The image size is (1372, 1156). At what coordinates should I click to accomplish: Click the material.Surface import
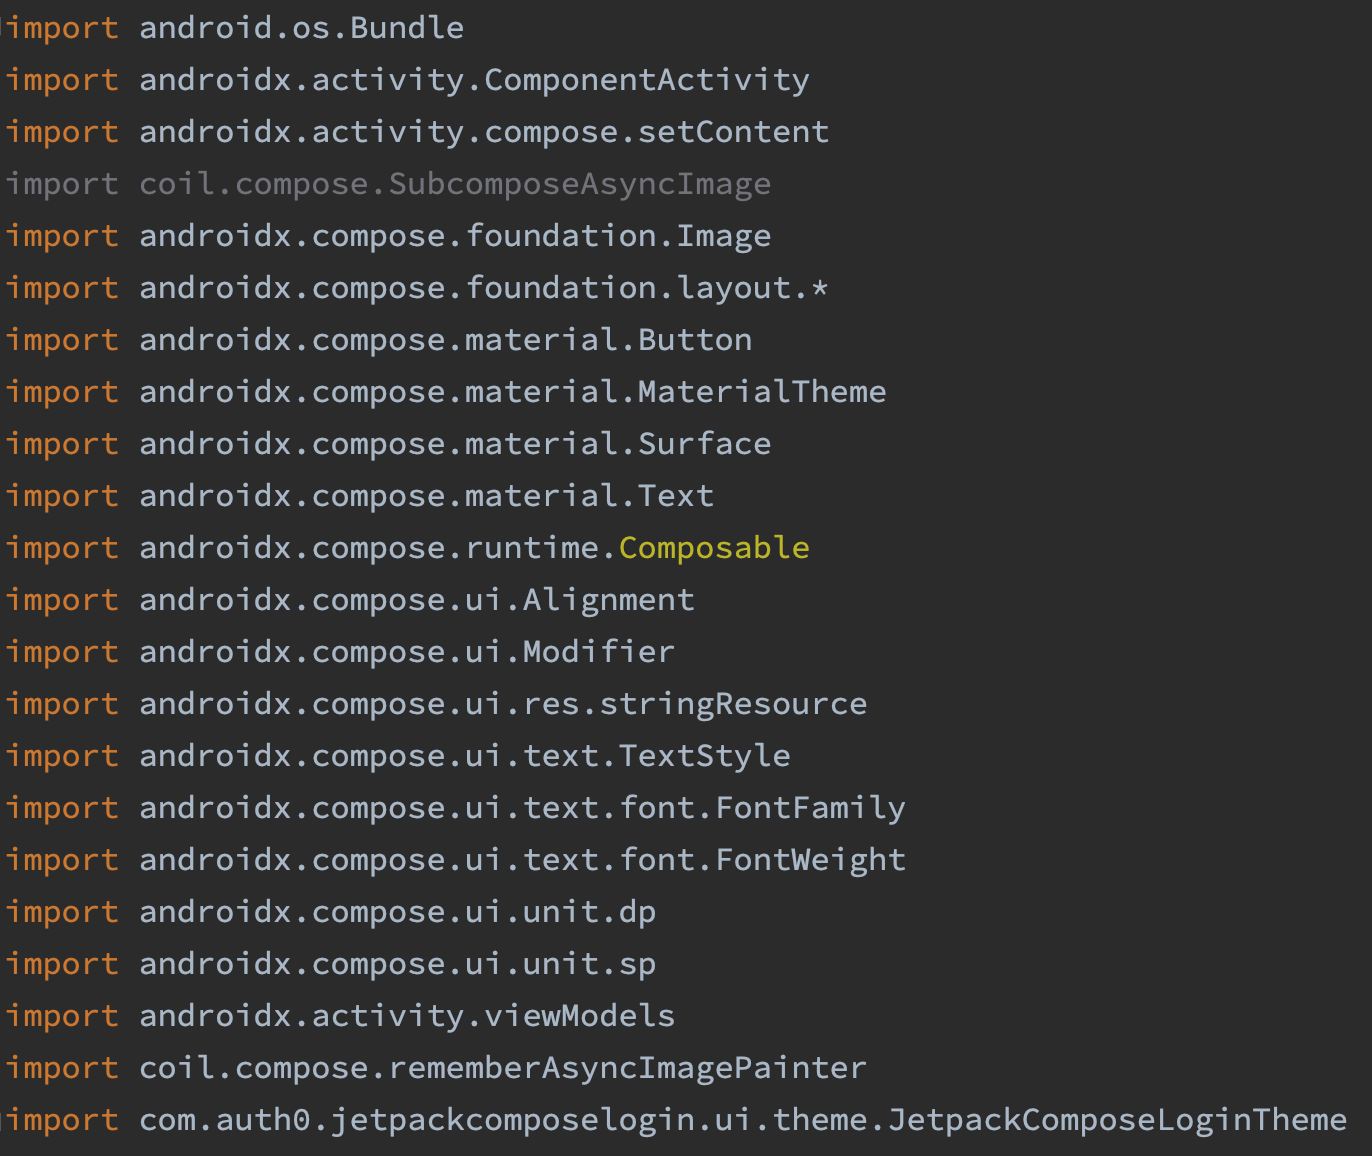pyautogui.click(x=618, y=444)
